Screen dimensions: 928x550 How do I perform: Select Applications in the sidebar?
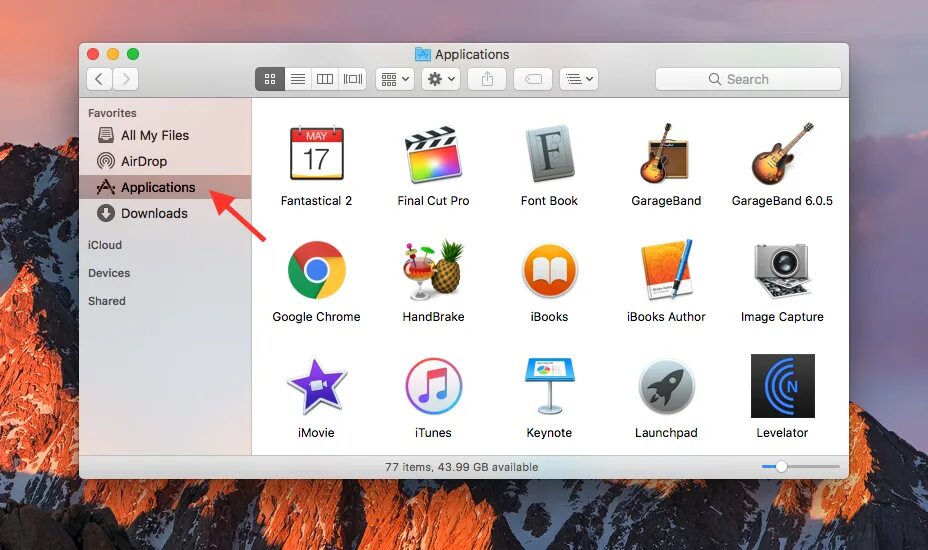[x=165, y=187]
